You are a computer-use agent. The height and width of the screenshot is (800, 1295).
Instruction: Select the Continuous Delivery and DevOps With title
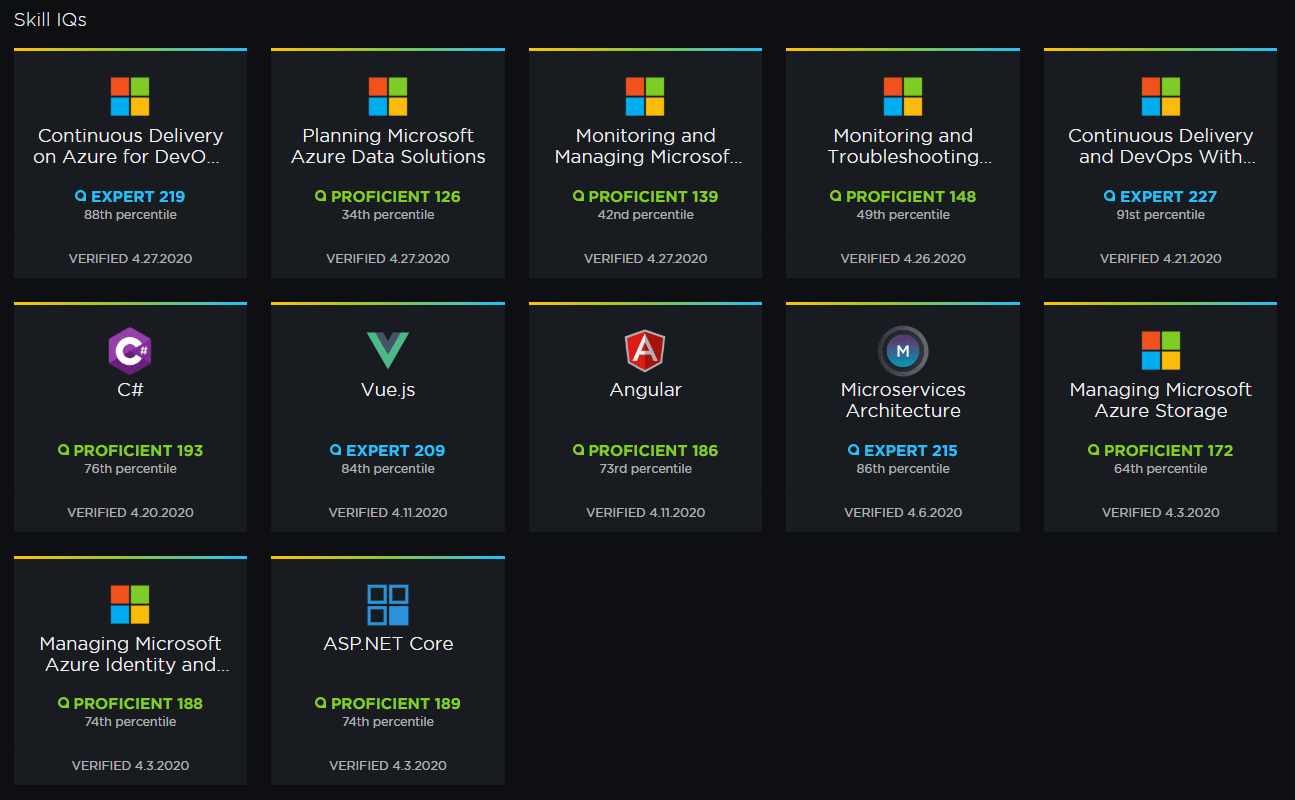[x=1160, y=146]
